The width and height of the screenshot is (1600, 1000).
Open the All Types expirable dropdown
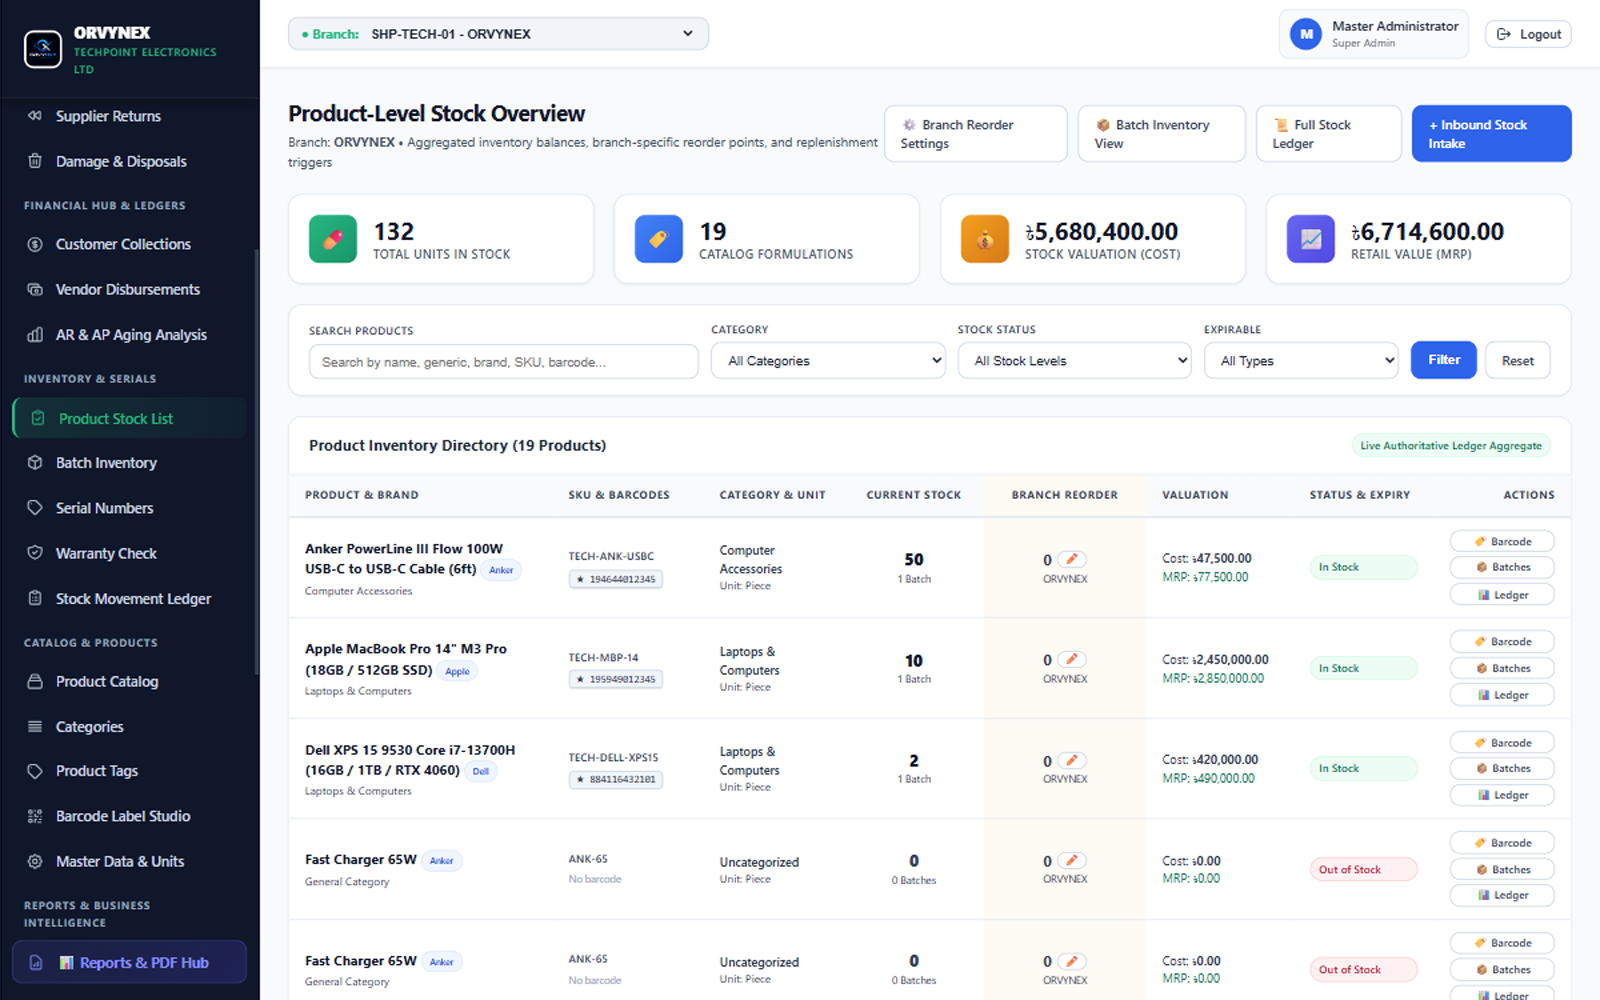coord(1301,361)
